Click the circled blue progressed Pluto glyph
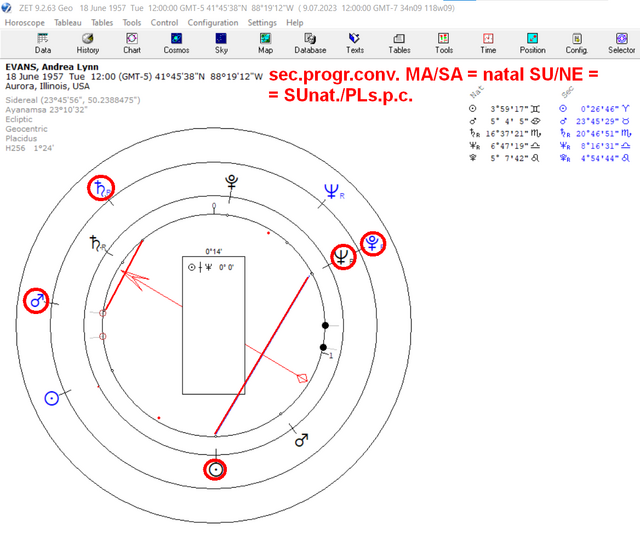This screenshot has height=548, width=640. 373,244
